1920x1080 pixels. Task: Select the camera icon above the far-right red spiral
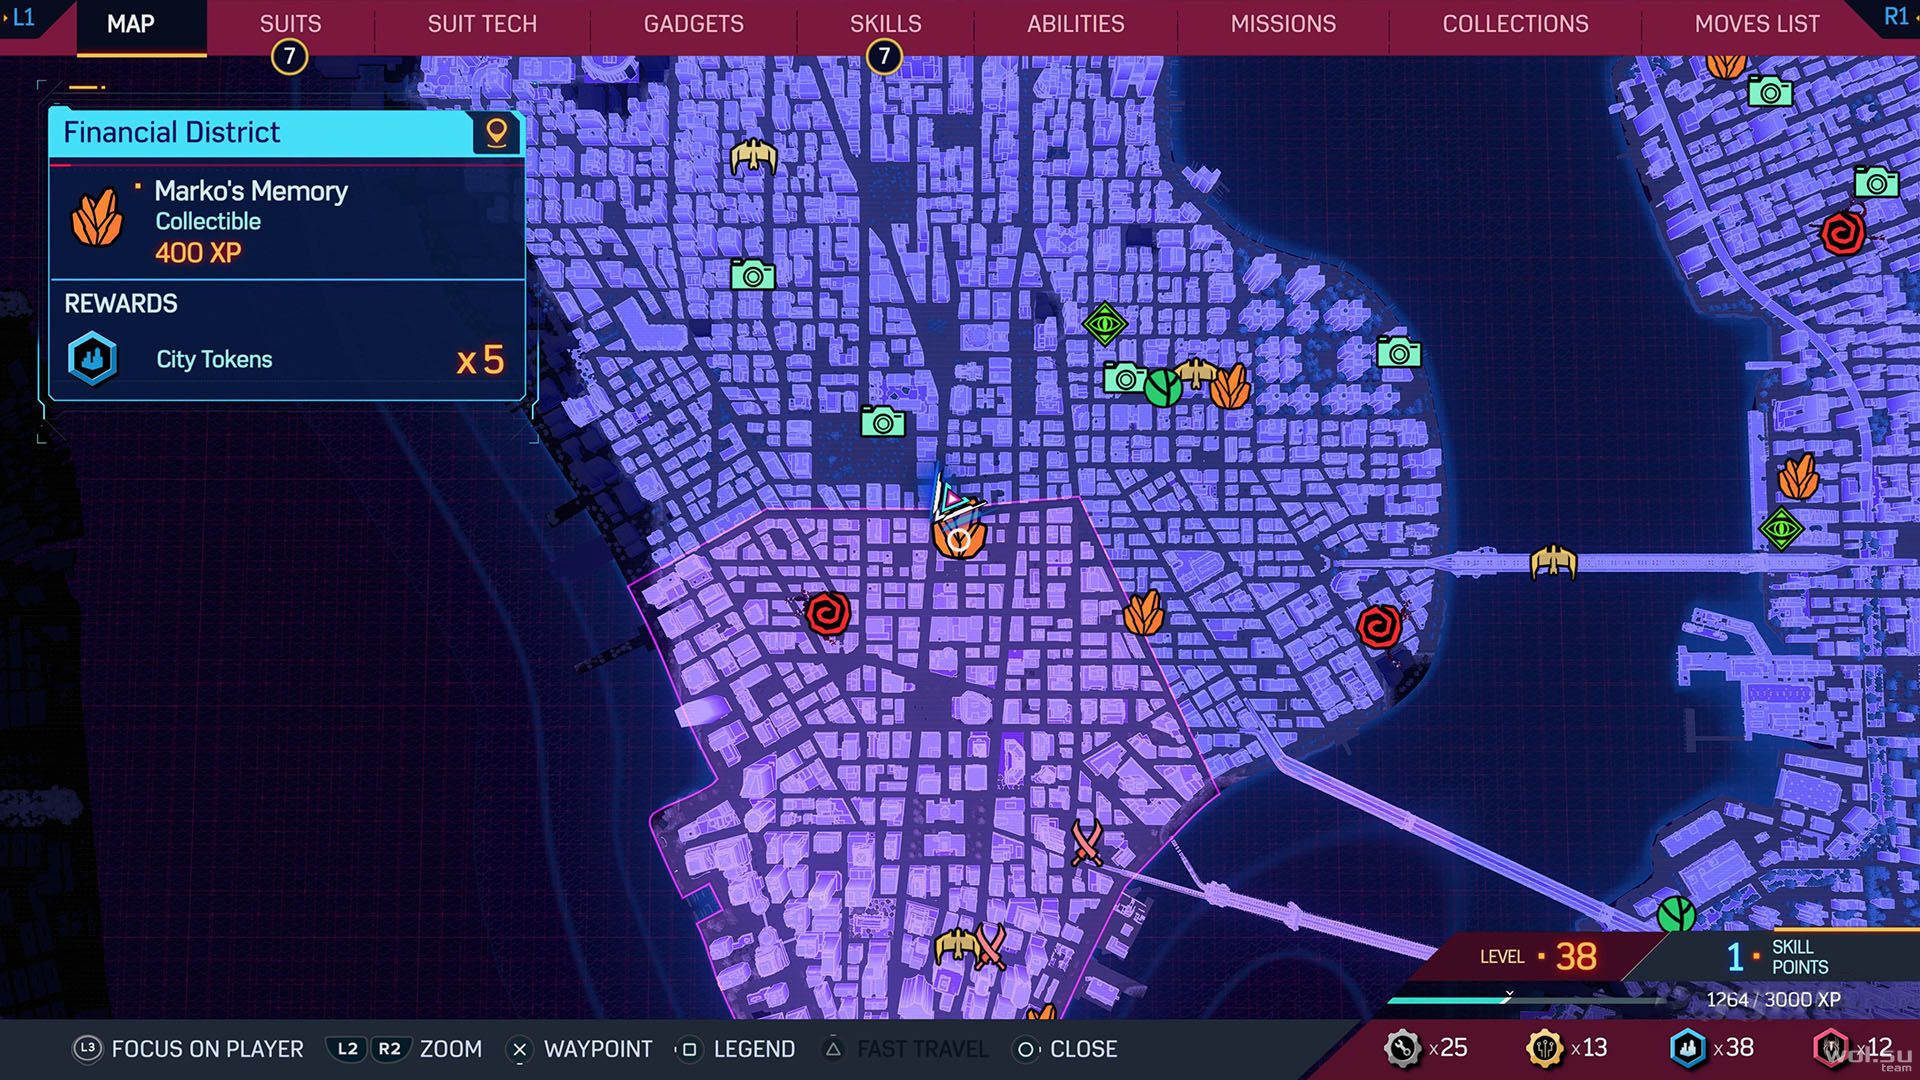[1877, 182]
